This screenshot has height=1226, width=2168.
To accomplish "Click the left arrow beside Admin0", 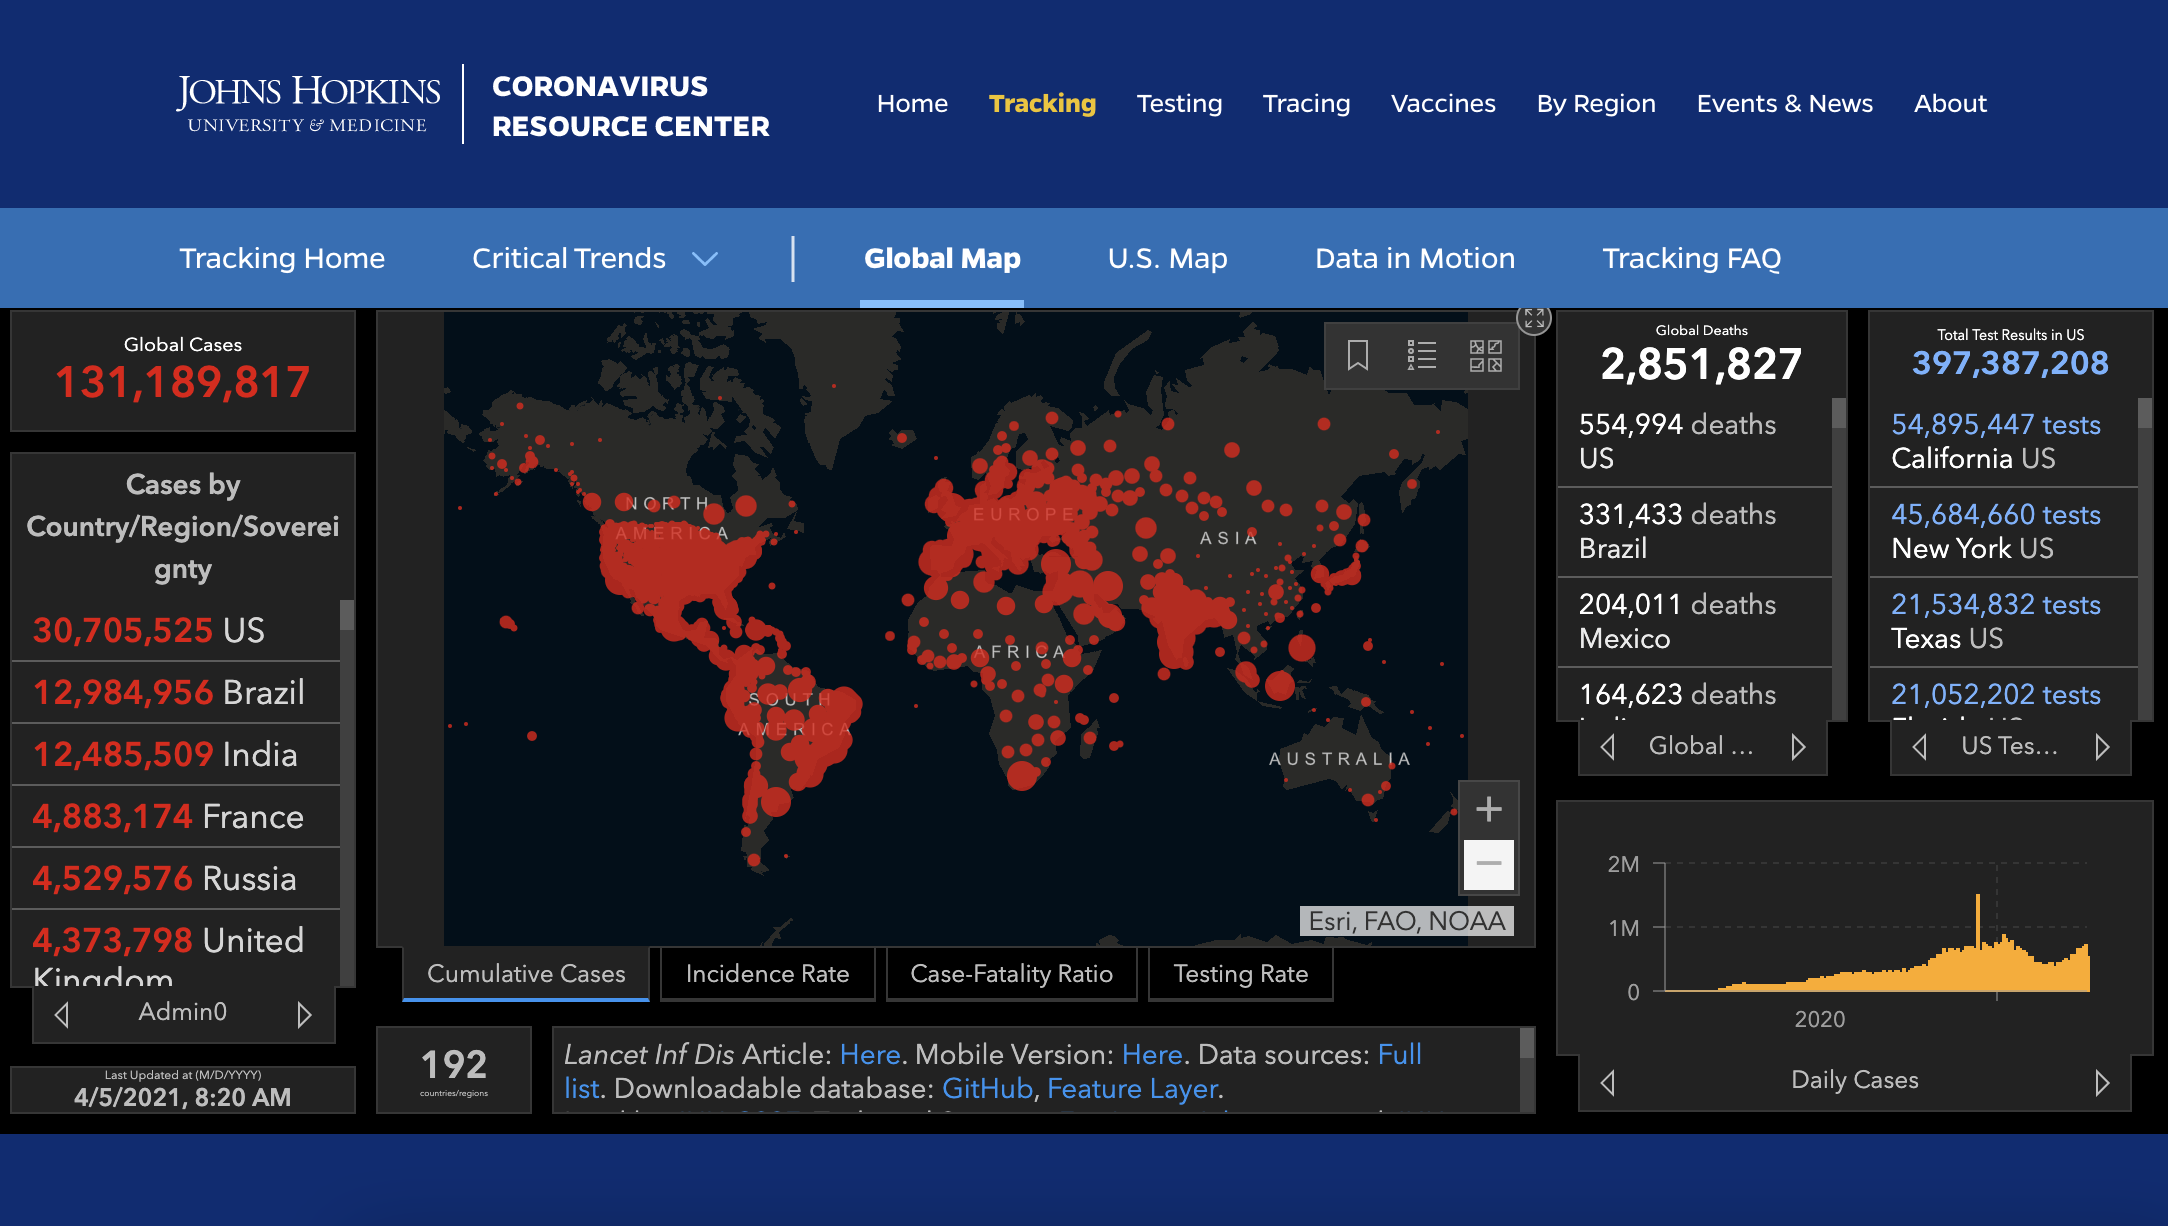I will [x=62, y=1014].
